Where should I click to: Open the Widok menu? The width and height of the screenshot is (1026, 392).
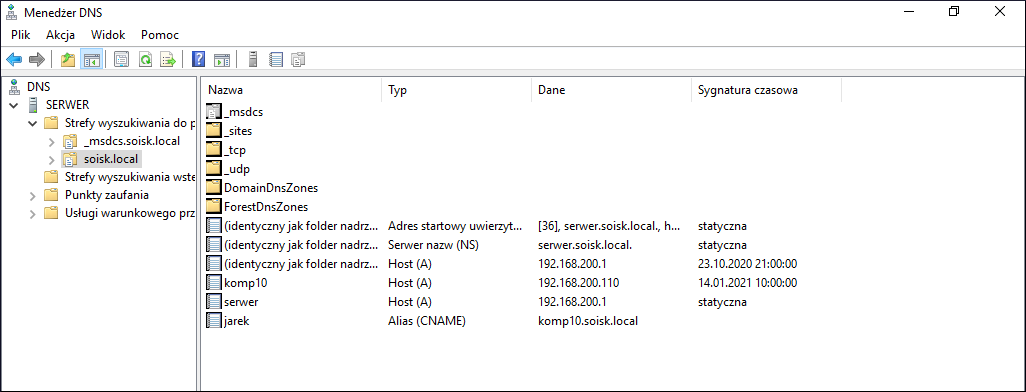[108, 35]
